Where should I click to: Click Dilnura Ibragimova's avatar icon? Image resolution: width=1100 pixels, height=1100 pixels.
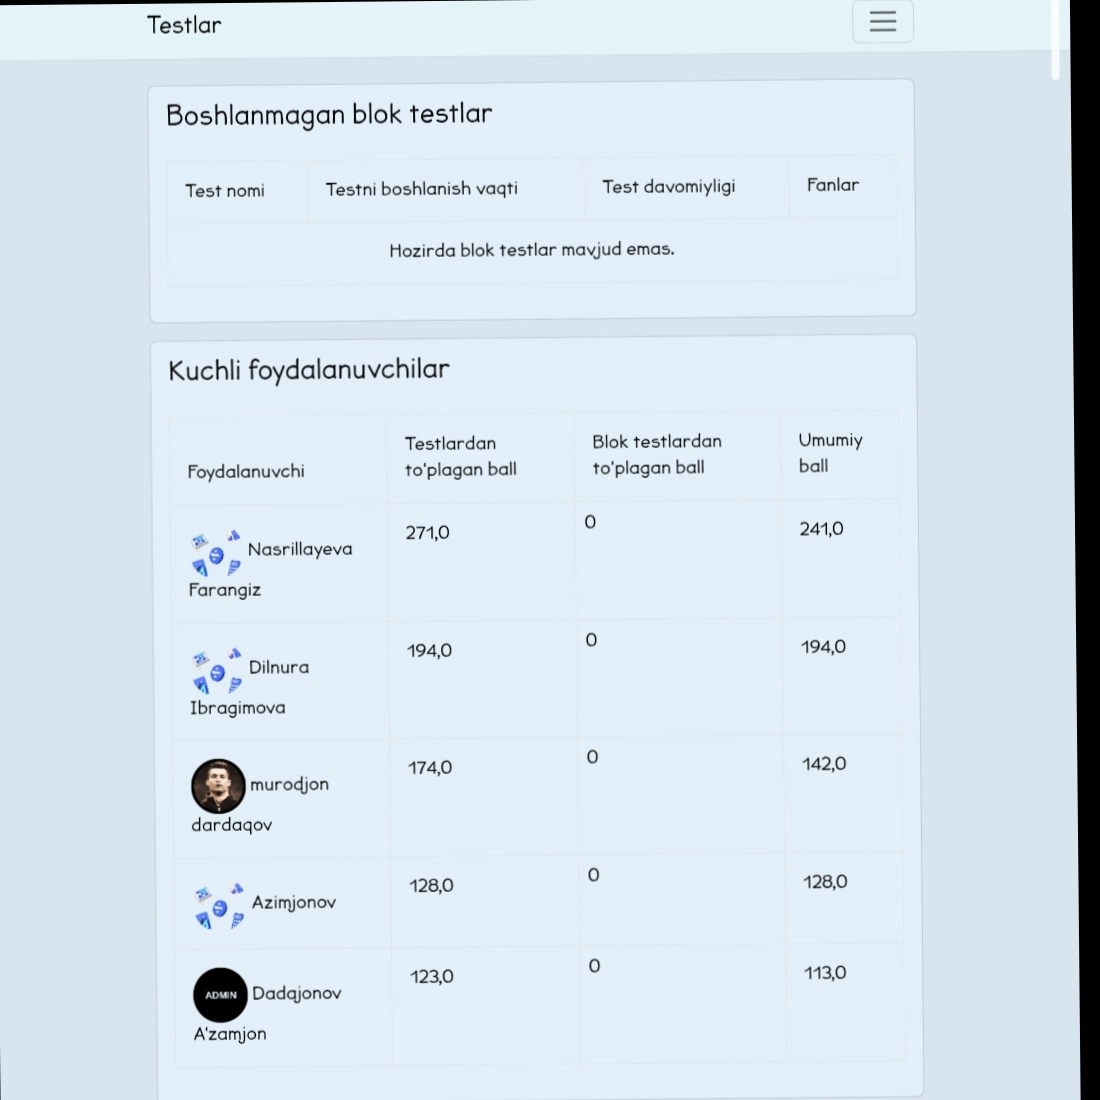tap(217, 671)
